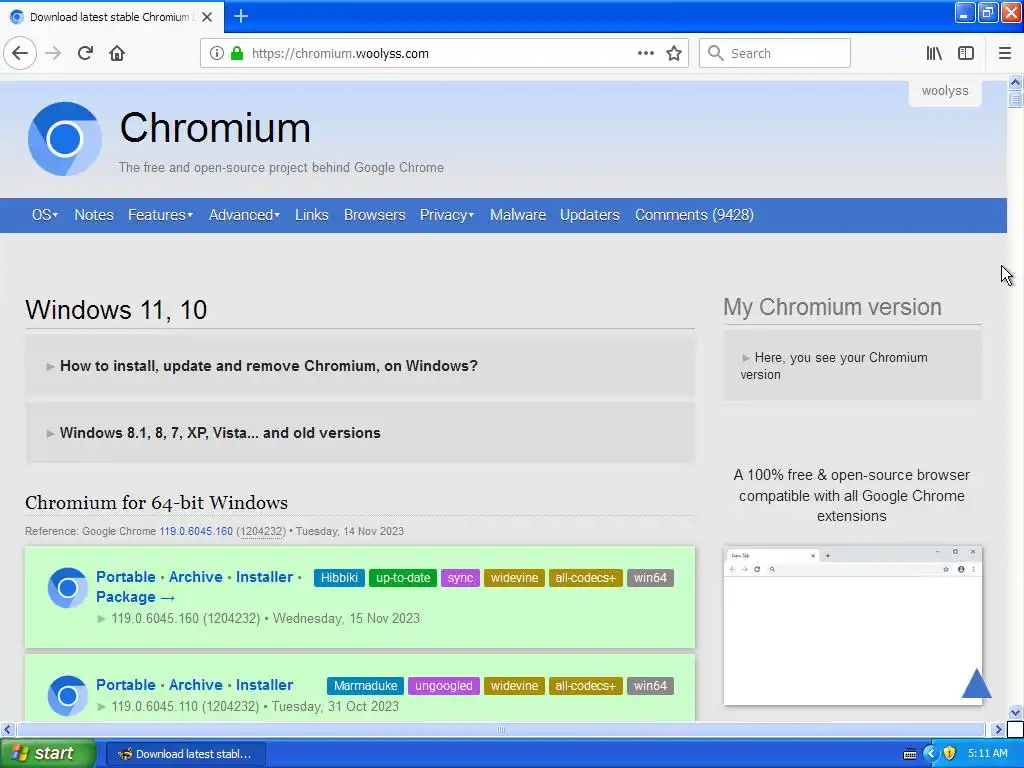1024x768 pixels.
Task: Open the Updaters menu item
Action: point(590,215)
